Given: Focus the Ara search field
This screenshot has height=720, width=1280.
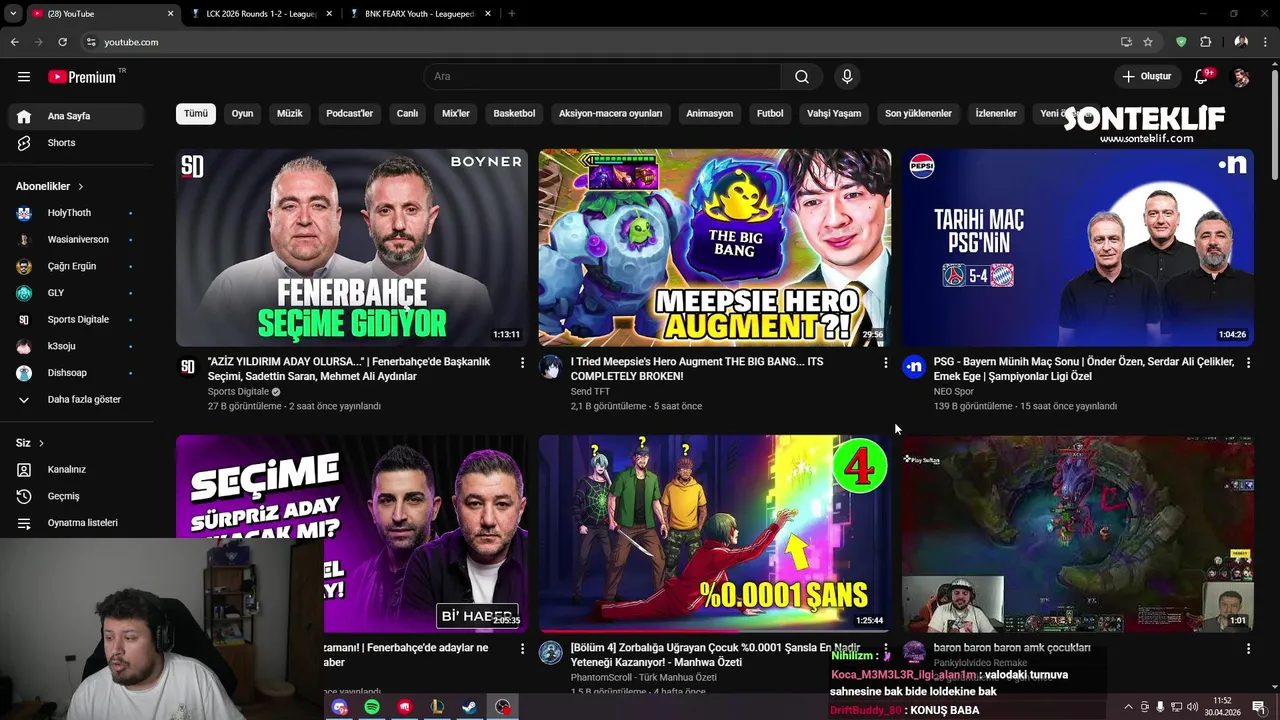Looking at the screenshot, I should 603,77.
